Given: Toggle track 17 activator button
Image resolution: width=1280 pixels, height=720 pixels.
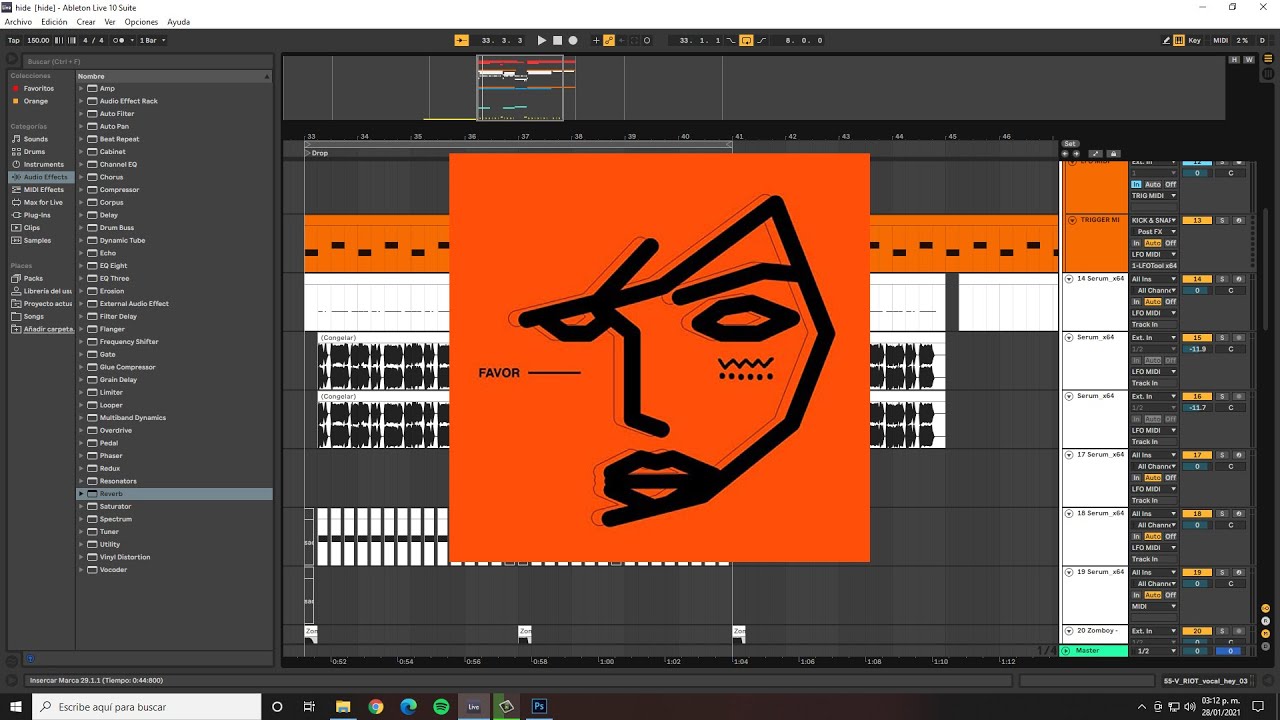Looking at the screenshot, I should click(x=1197, y=455).
